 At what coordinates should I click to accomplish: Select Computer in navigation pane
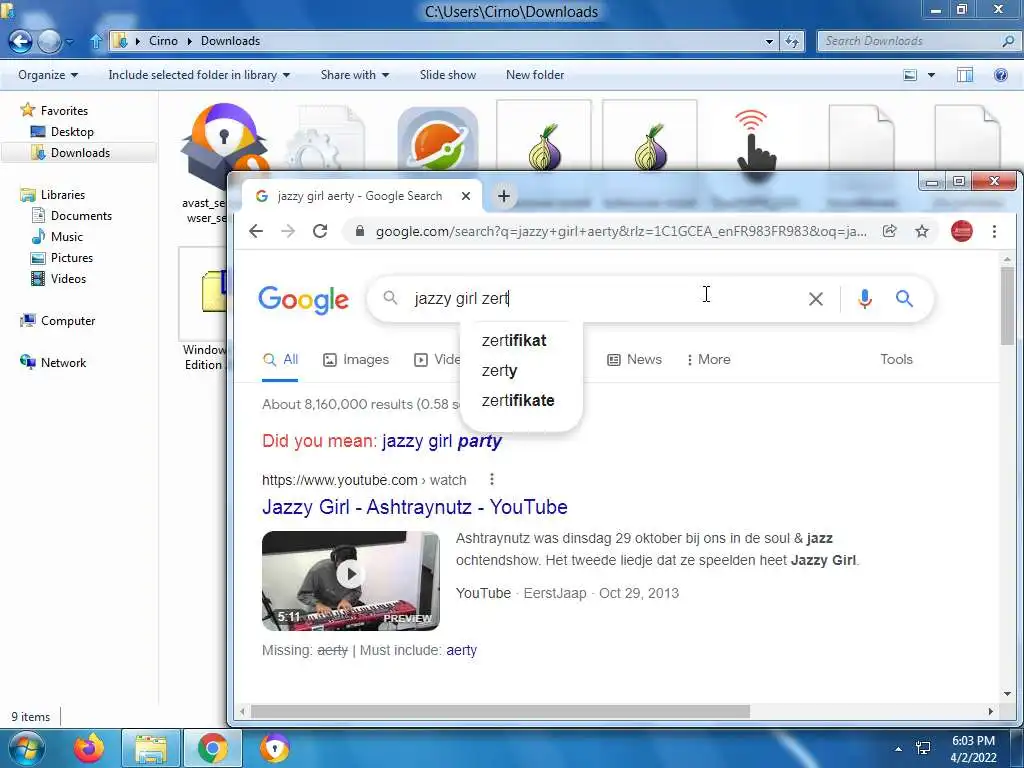(x=58, y=321)
